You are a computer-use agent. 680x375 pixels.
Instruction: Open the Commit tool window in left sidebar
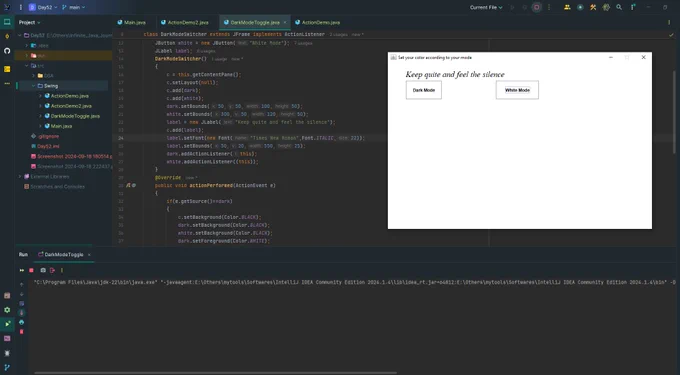point(7,36)
